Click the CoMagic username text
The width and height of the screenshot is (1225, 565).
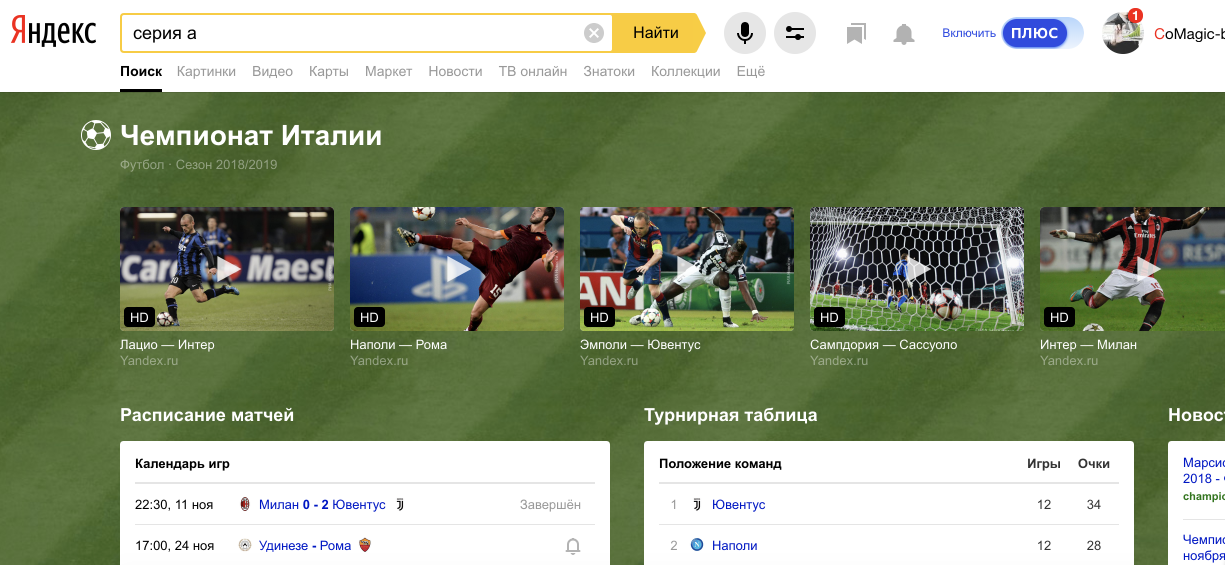pyautogui.click(x=1189, y=33)
